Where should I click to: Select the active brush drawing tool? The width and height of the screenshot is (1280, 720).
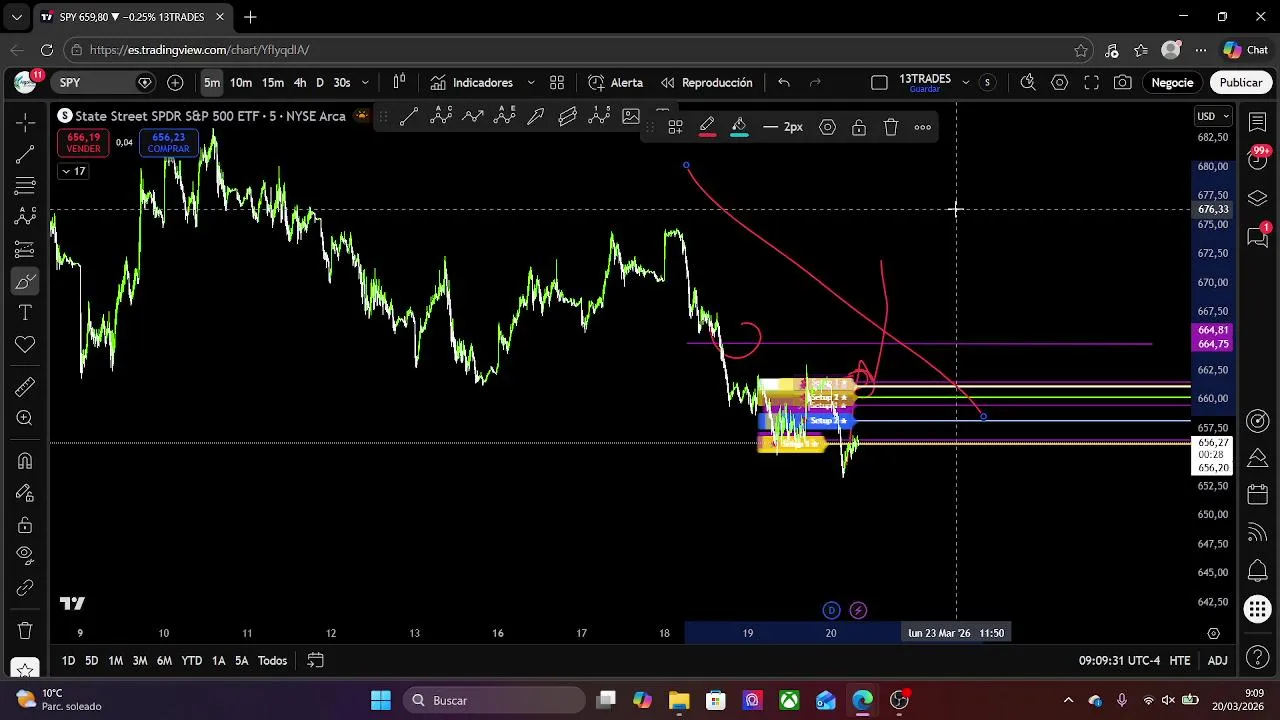pyautogui.click(x=25, y=281)
